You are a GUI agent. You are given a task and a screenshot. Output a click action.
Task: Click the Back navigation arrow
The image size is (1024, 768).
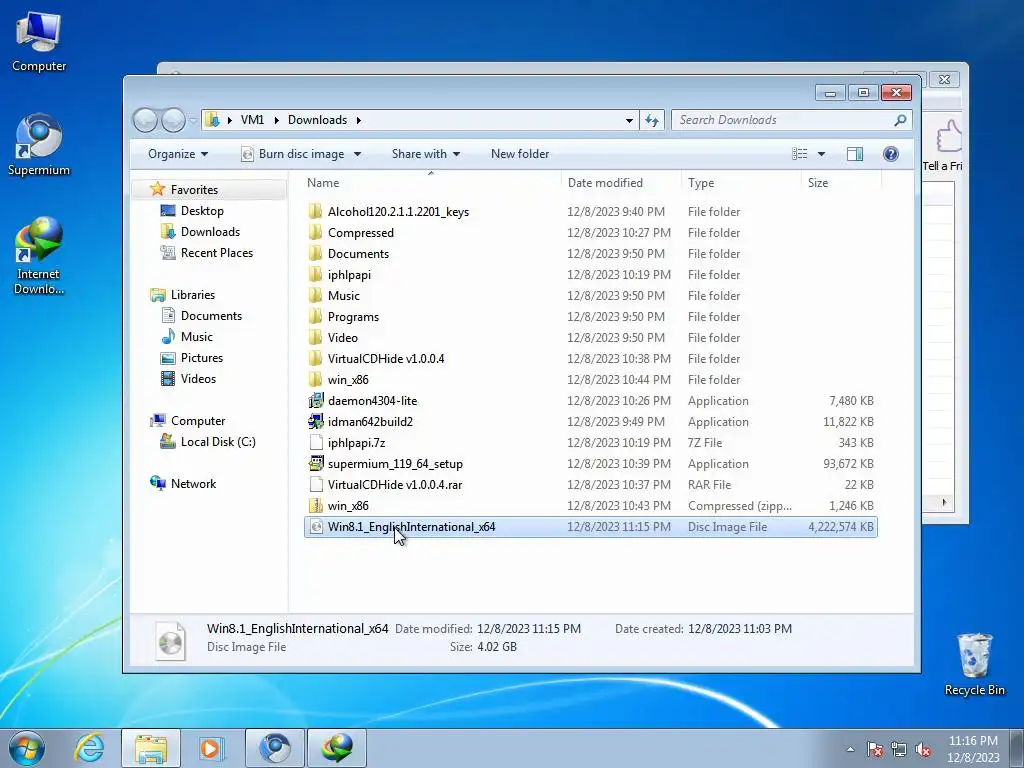(146, 120)
